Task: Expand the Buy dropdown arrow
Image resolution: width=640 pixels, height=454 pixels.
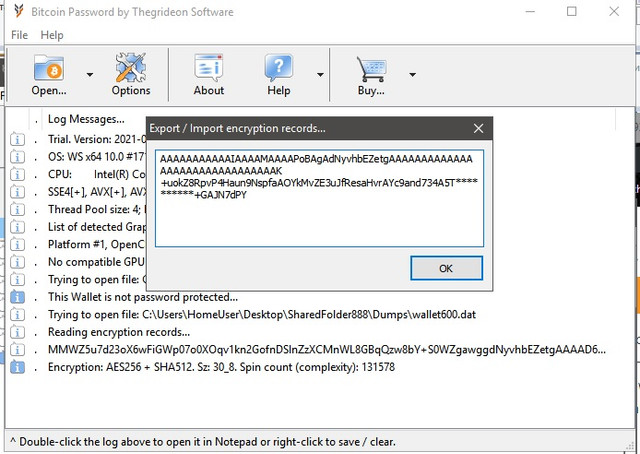Action: coord(413,75)
